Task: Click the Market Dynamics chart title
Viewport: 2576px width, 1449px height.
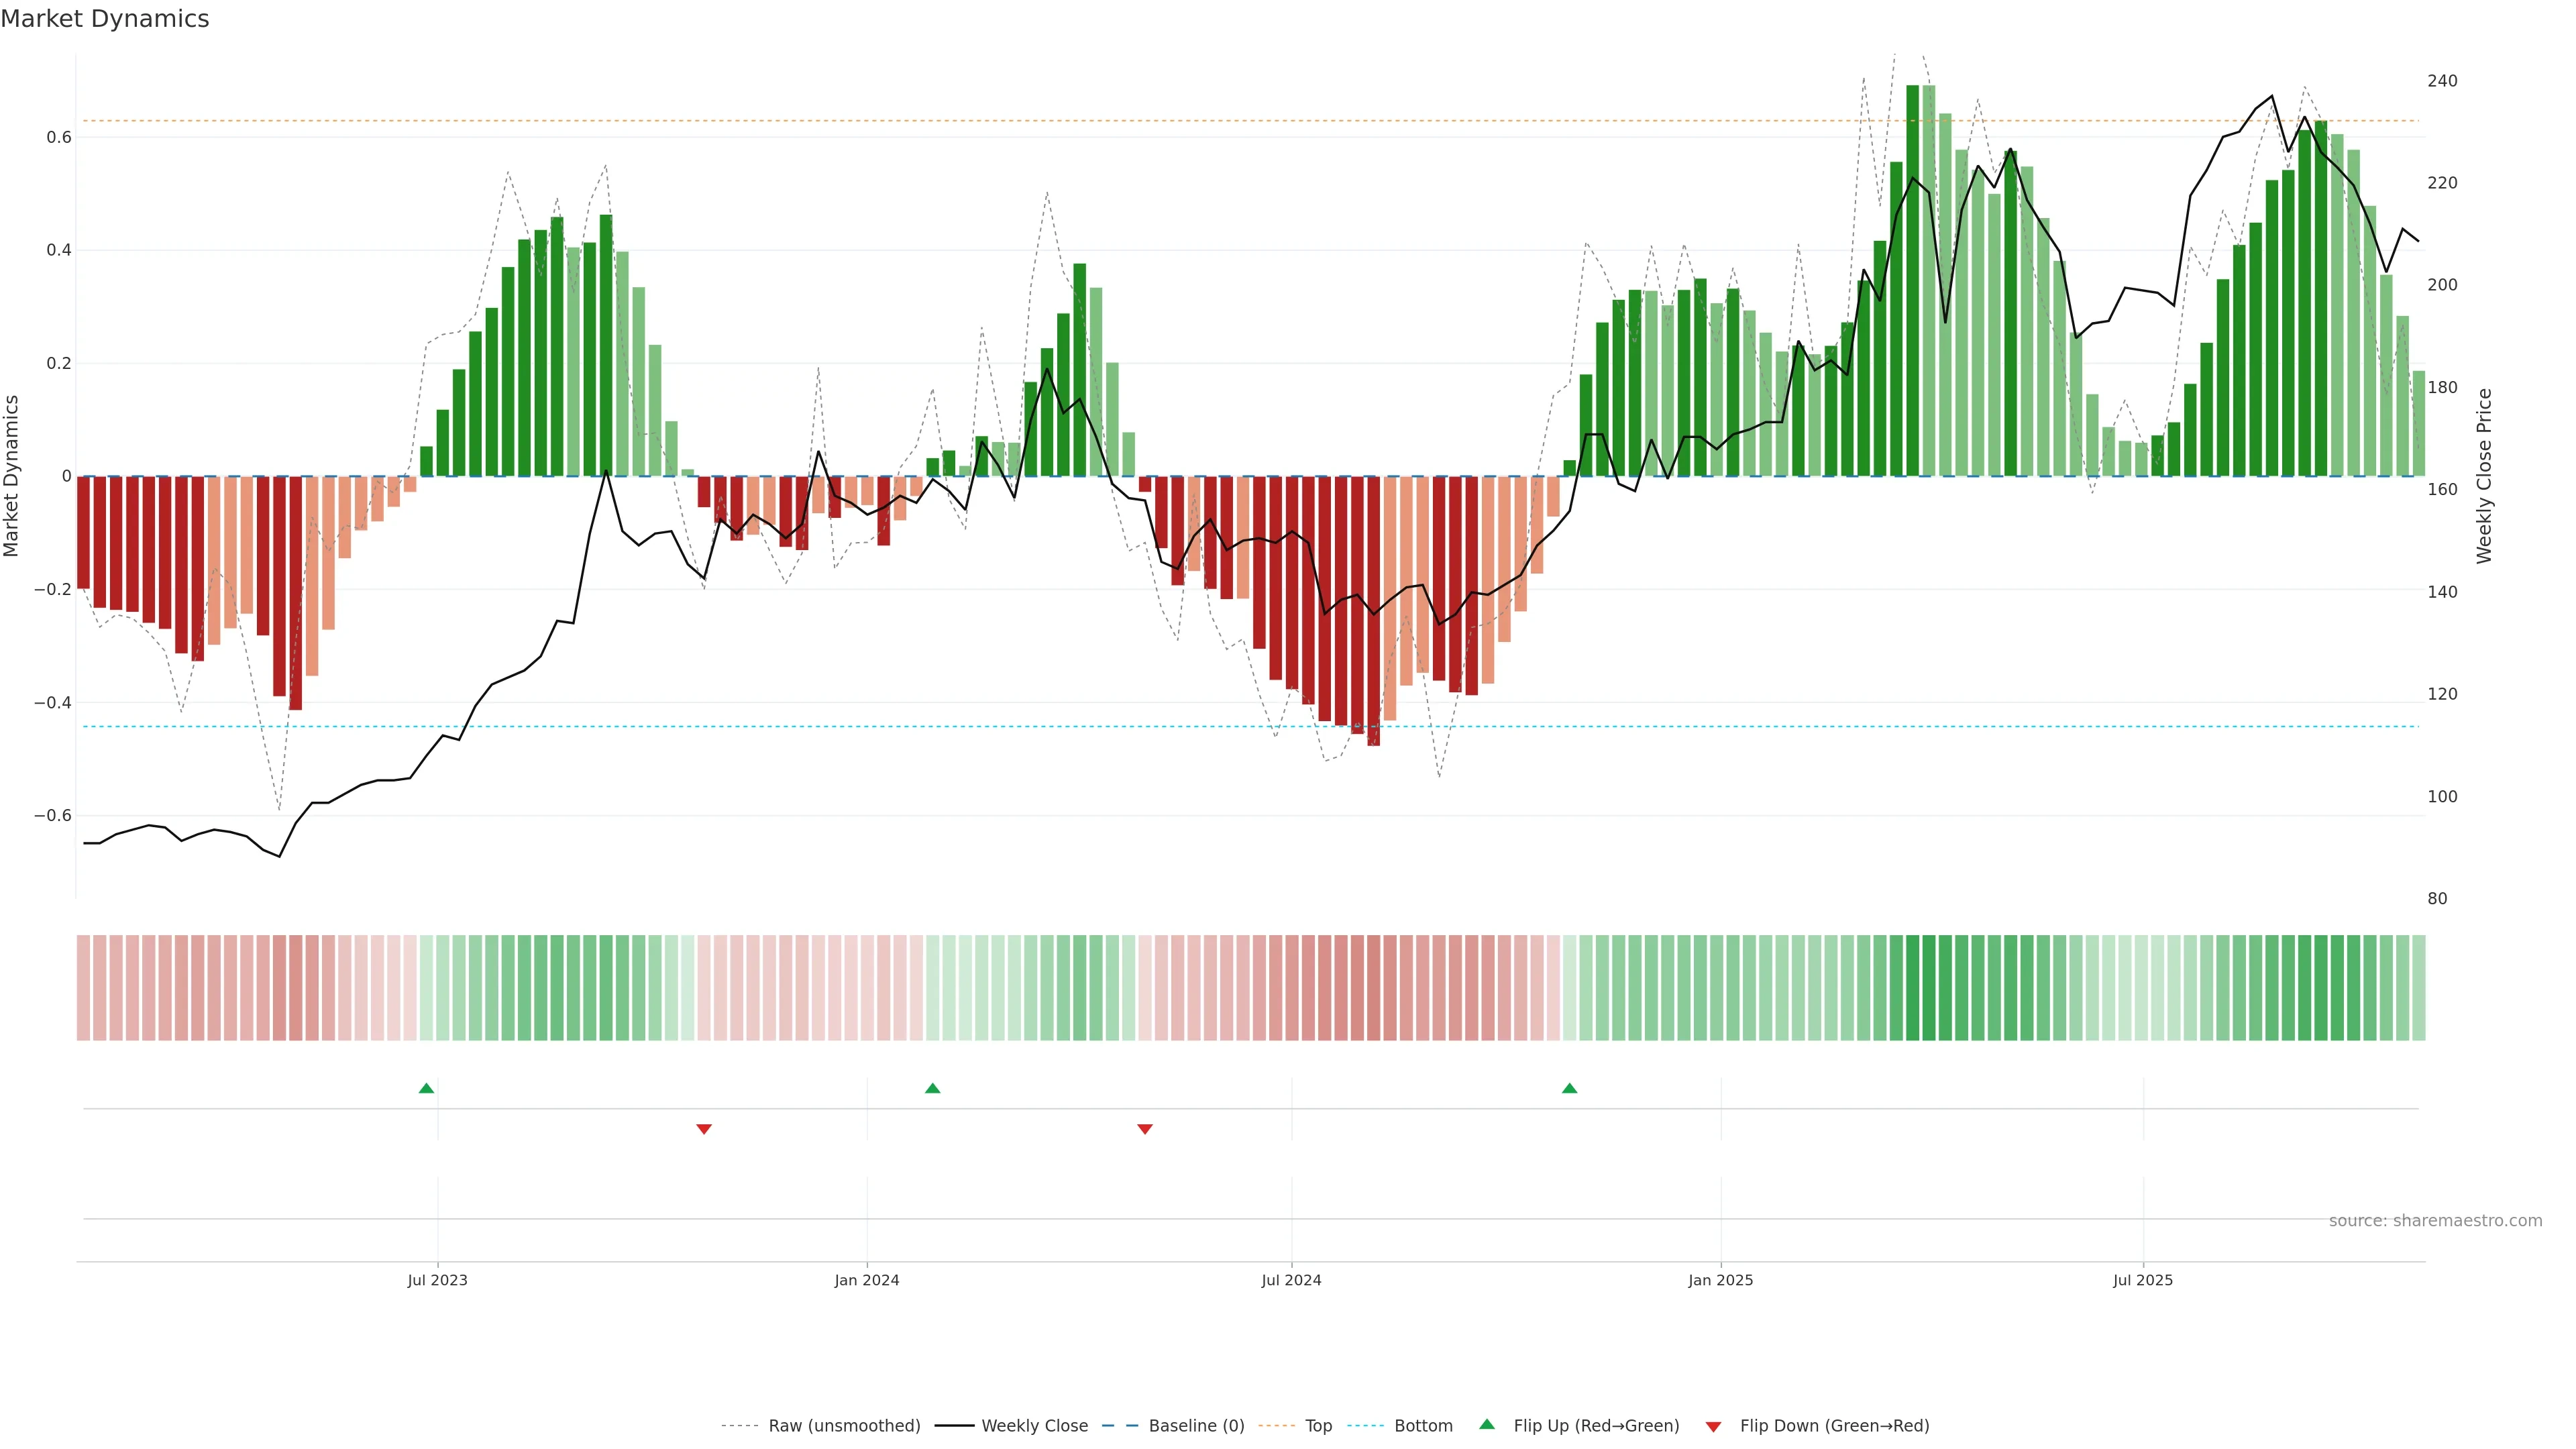Action: pyautogui.click(x=105, y=19)
